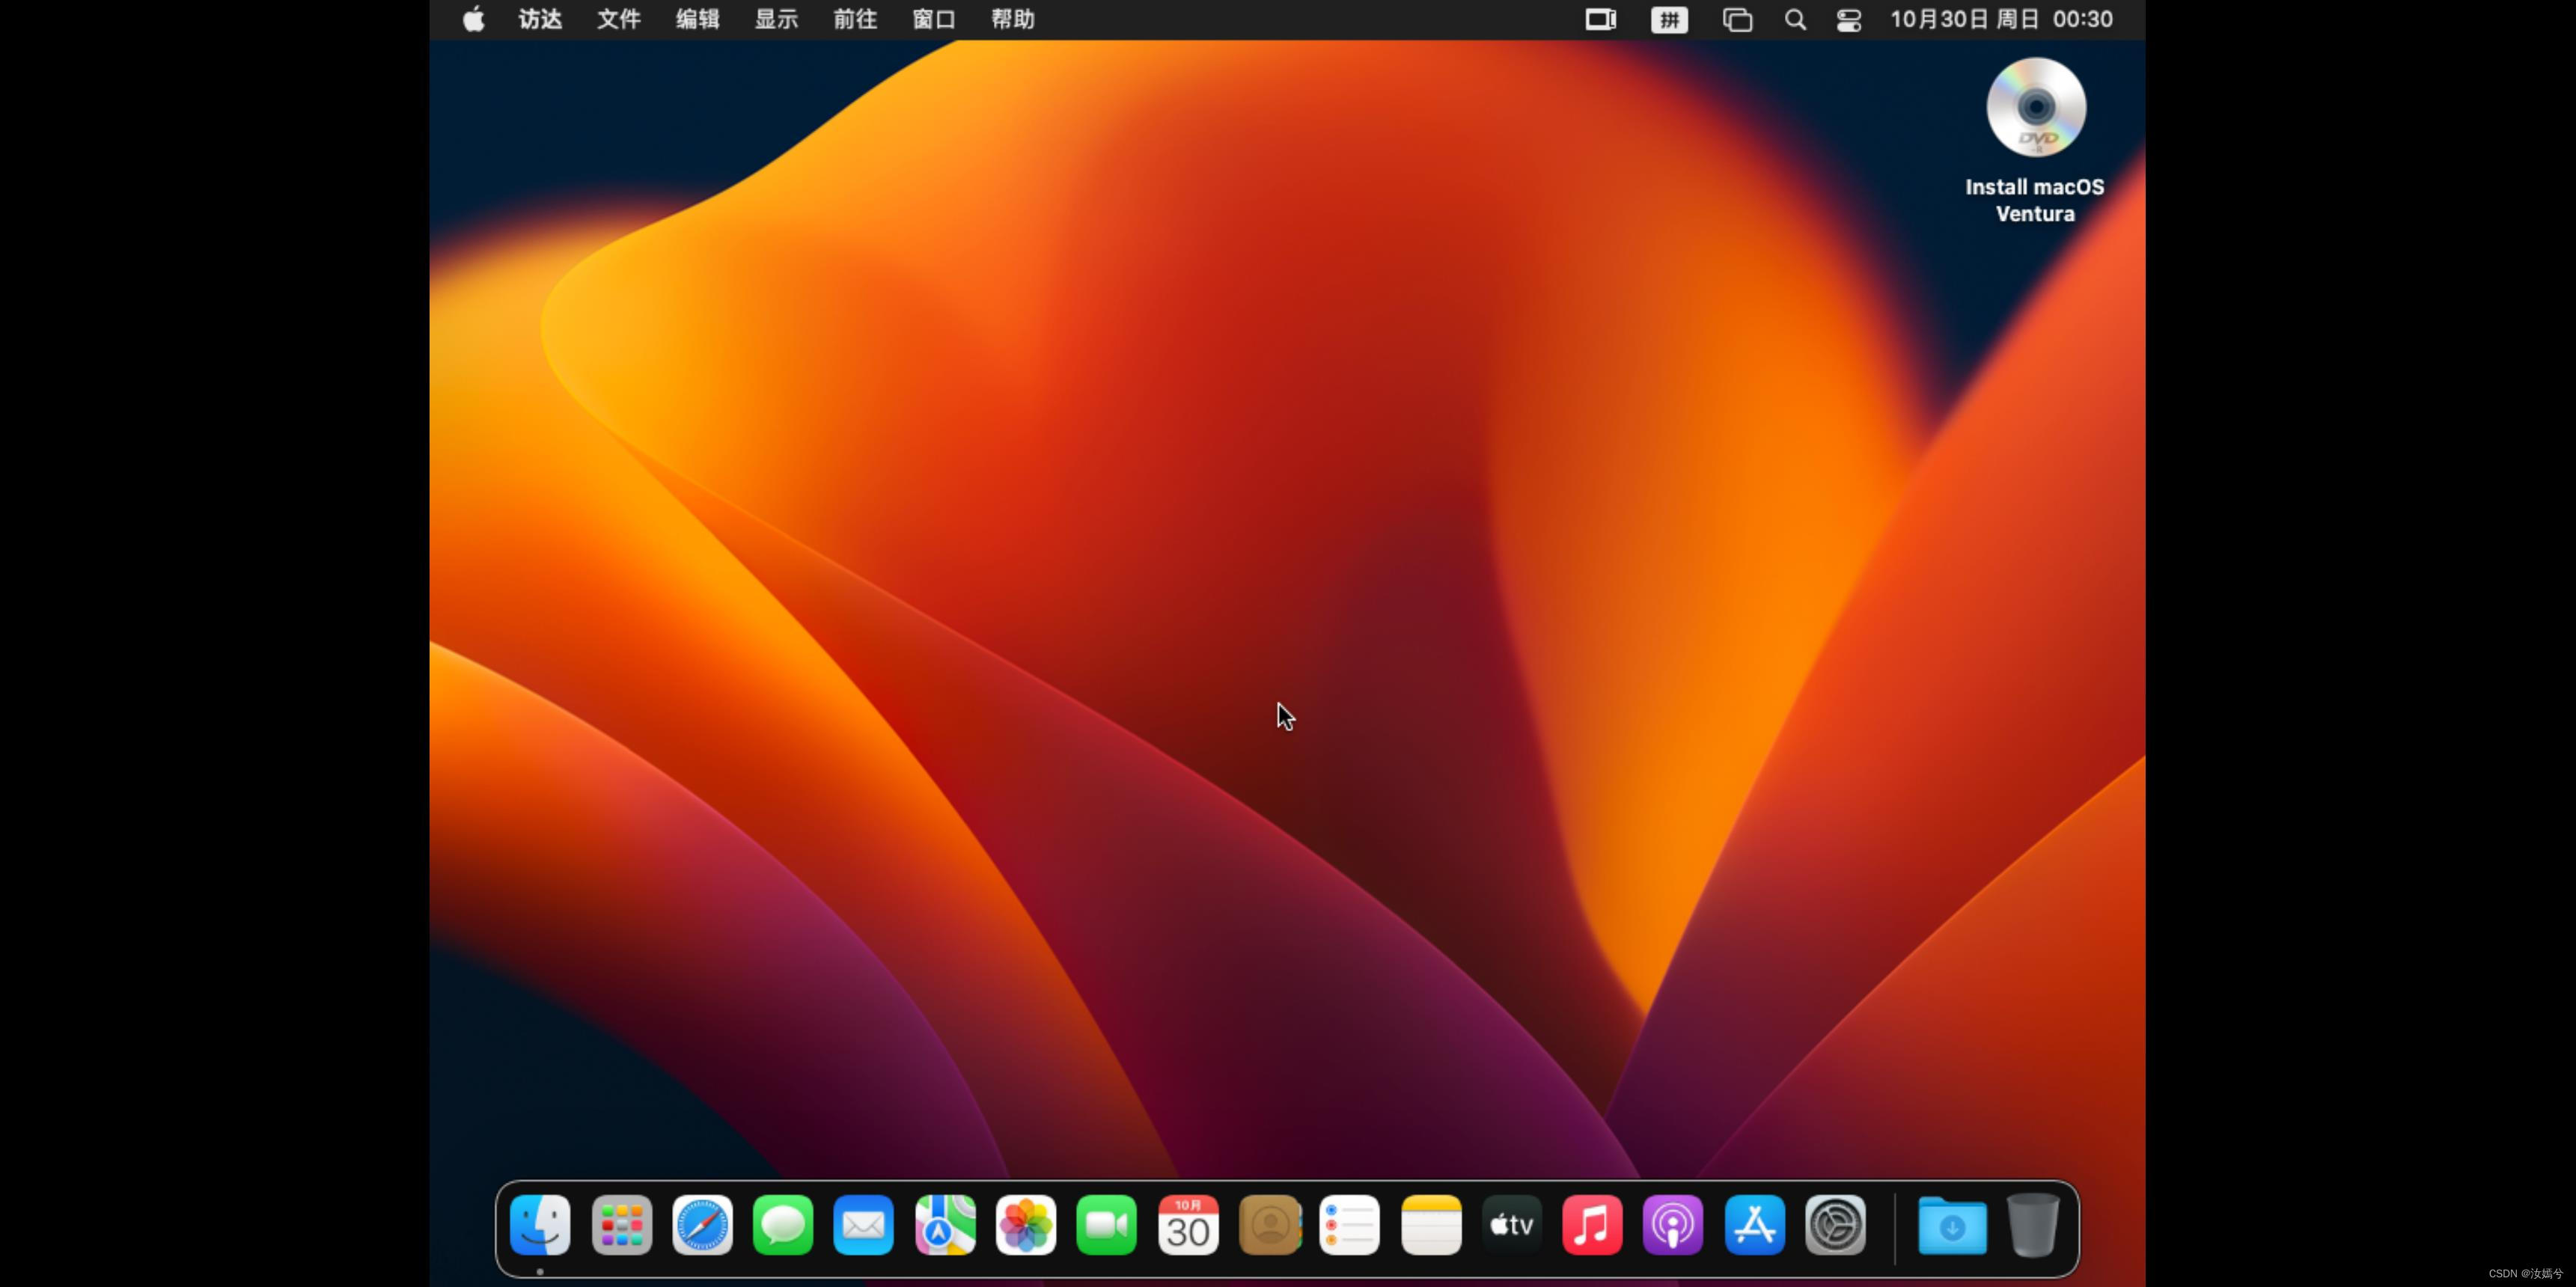Viewport: 2576px width, 1287px height.
Task: Open the 显示 menu
Action: pyautogui.click(x=776, y=19)
